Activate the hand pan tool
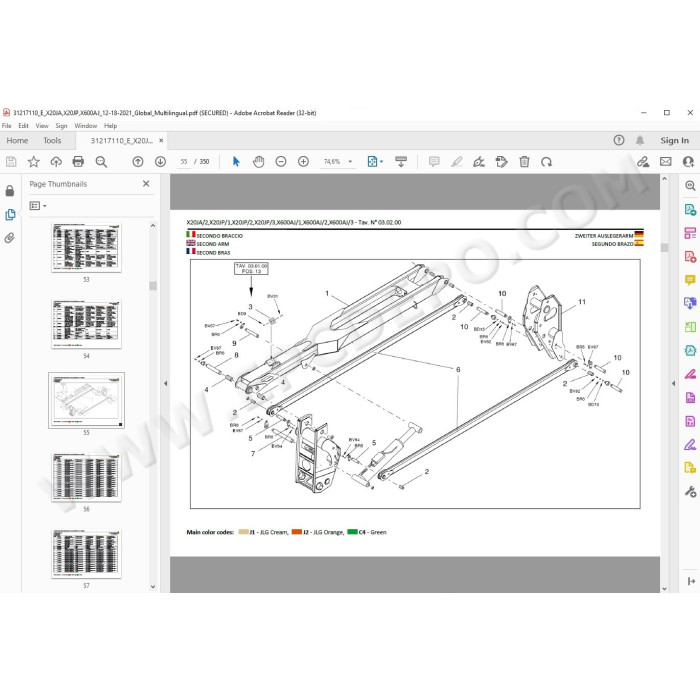700x700 pixels. (x=258, y=162)
